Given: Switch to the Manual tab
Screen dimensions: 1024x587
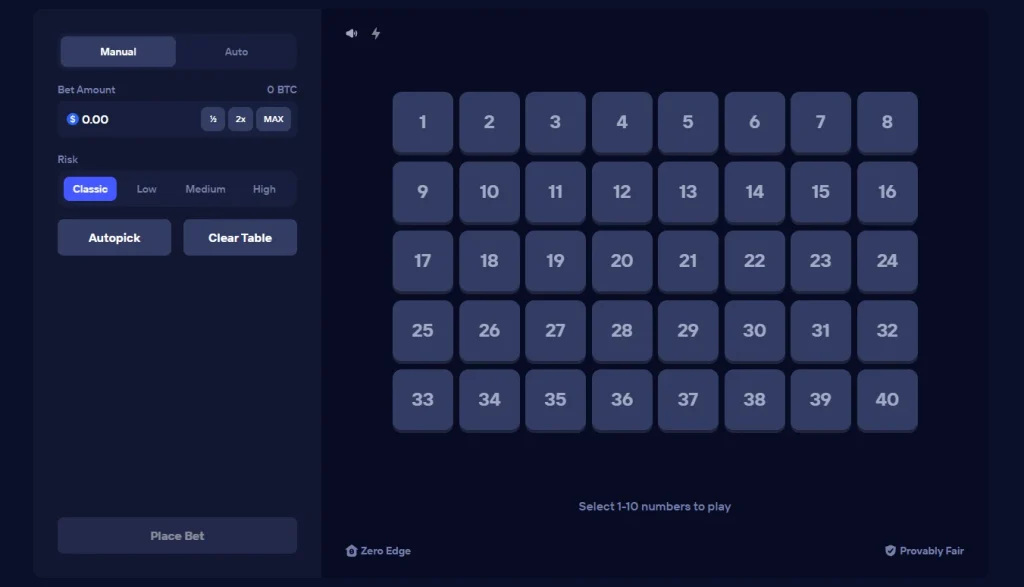Looking at the screenshot, I should [118, 52].
